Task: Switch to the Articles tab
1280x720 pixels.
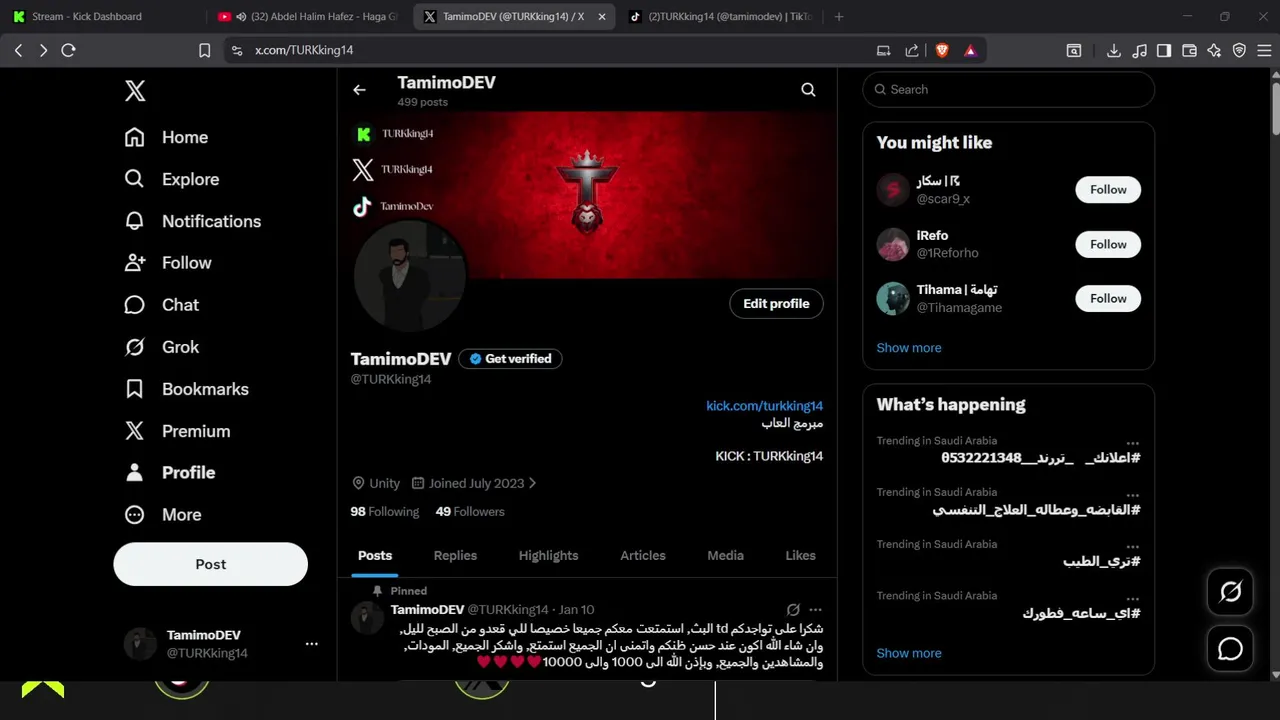Action: coord(643,555)
